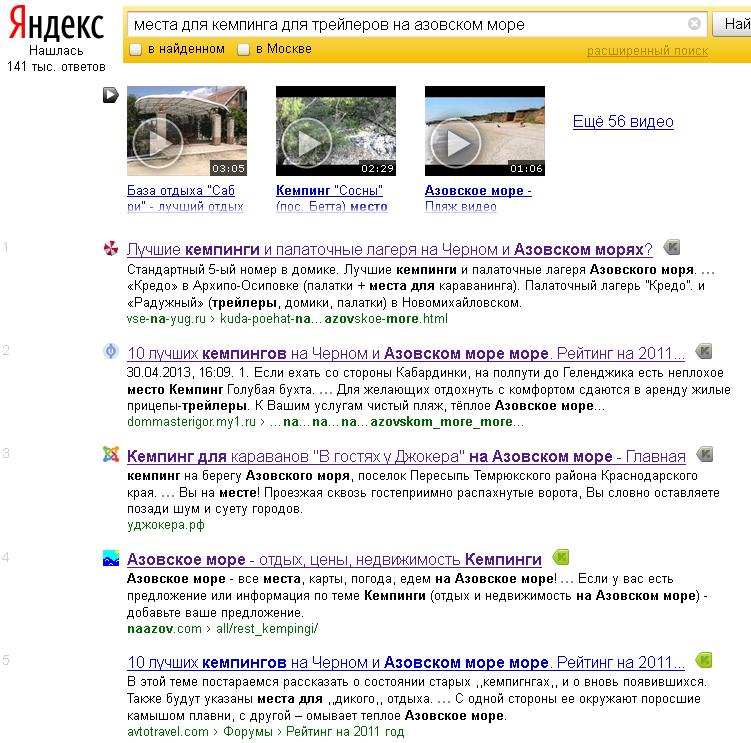Image resolution: width=751 pixels, height=743 pixels.
Task: Click green tag icon for avtotravel result
Action: pyautogui.click(x=704, y=660)
